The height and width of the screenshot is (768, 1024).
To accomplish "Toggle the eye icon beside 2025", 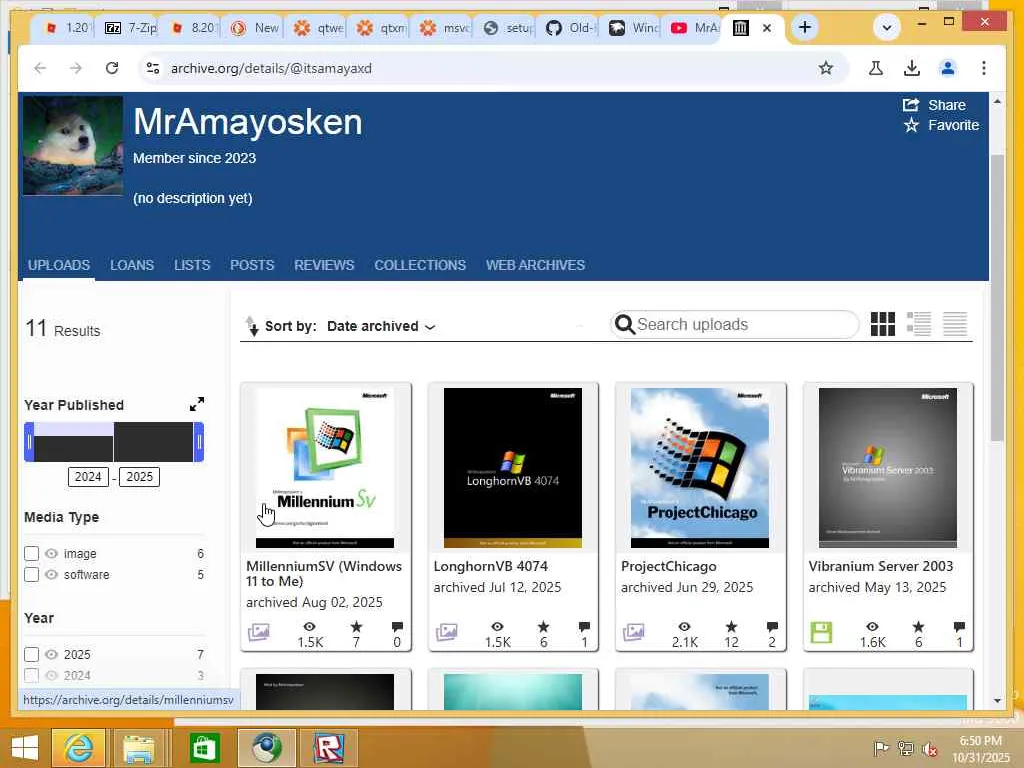I will [51, 654].
